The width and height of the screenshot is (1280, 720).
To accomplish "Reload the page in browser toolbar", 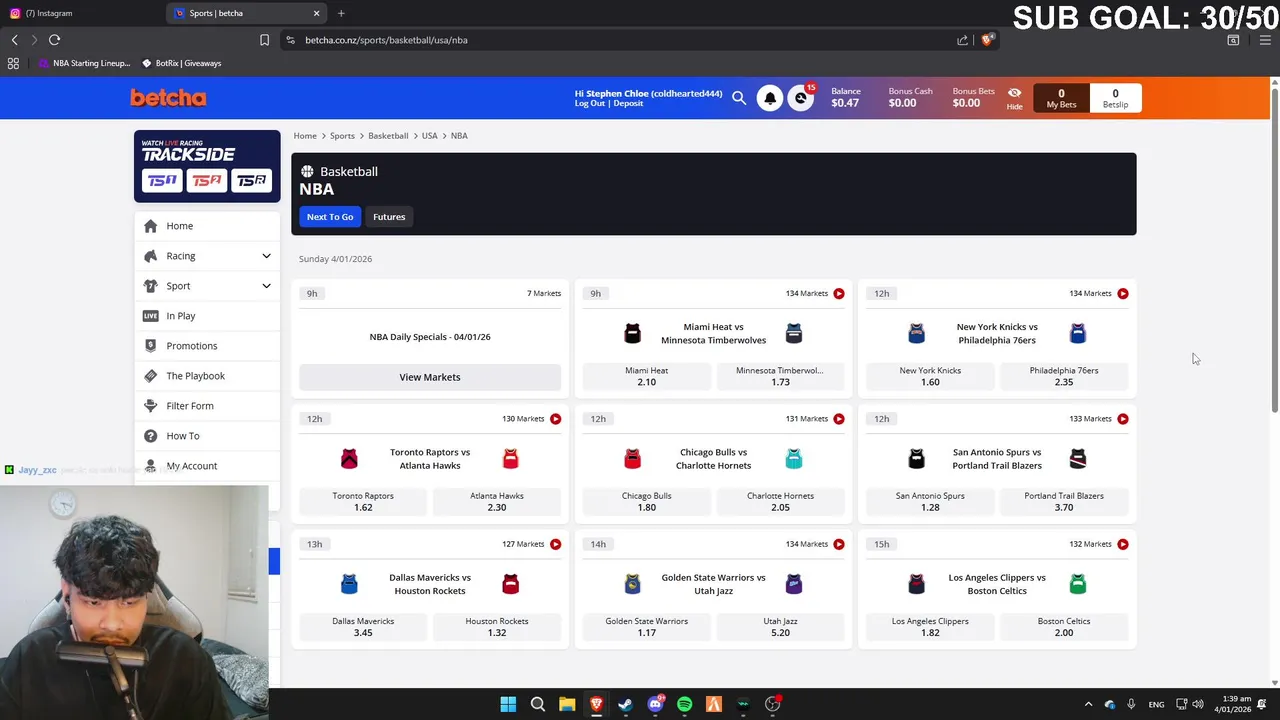I will 54,40.
